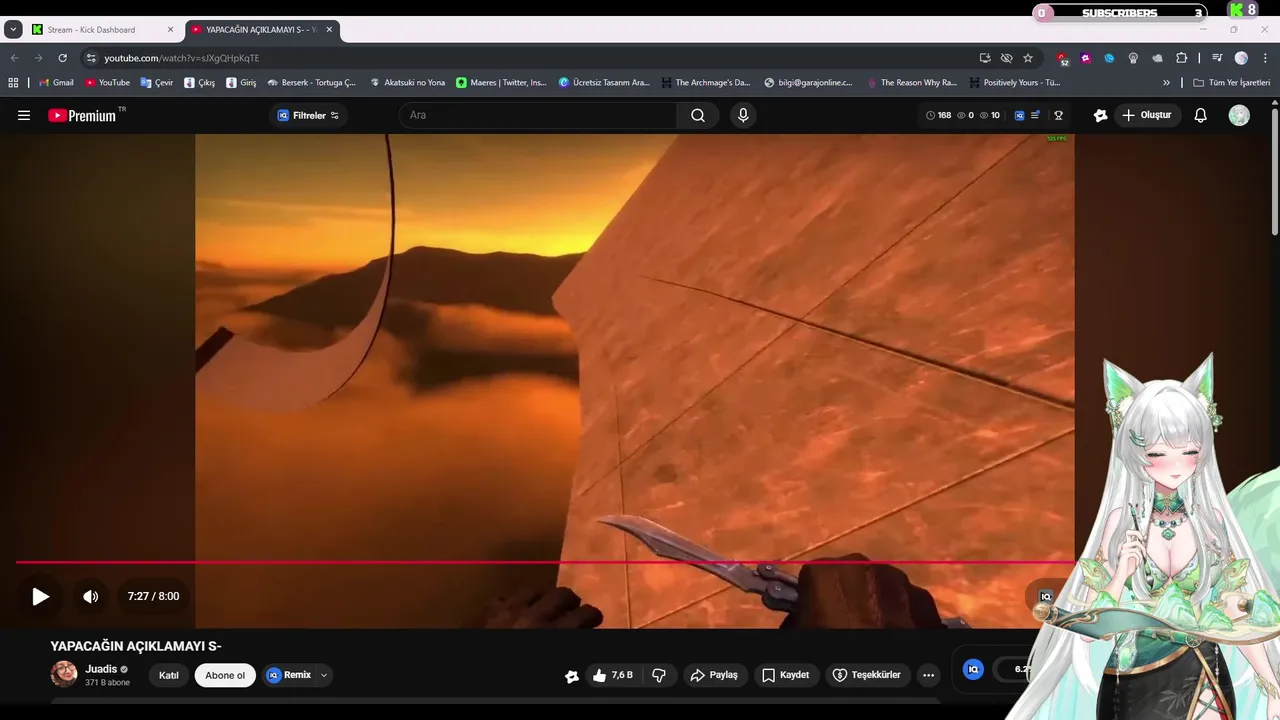Screen dimensions: 1280x720
Task: Open the purple star extension
Action: click(1085, 58)
